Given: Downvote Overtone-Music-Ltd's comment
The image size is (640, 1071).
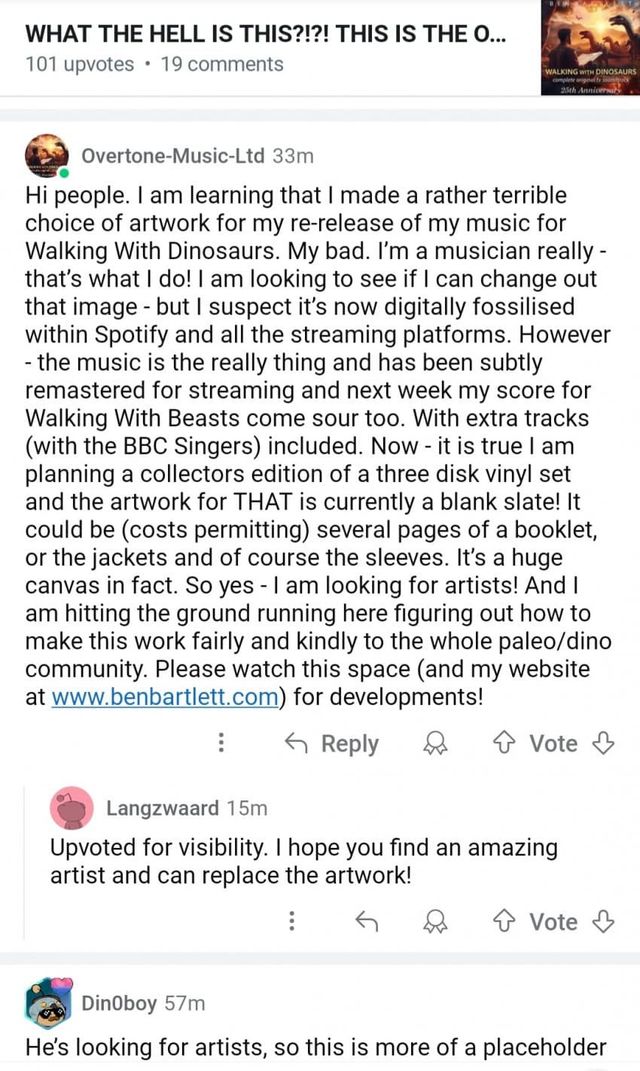Looking at the screenshot, I should (604, 743).
